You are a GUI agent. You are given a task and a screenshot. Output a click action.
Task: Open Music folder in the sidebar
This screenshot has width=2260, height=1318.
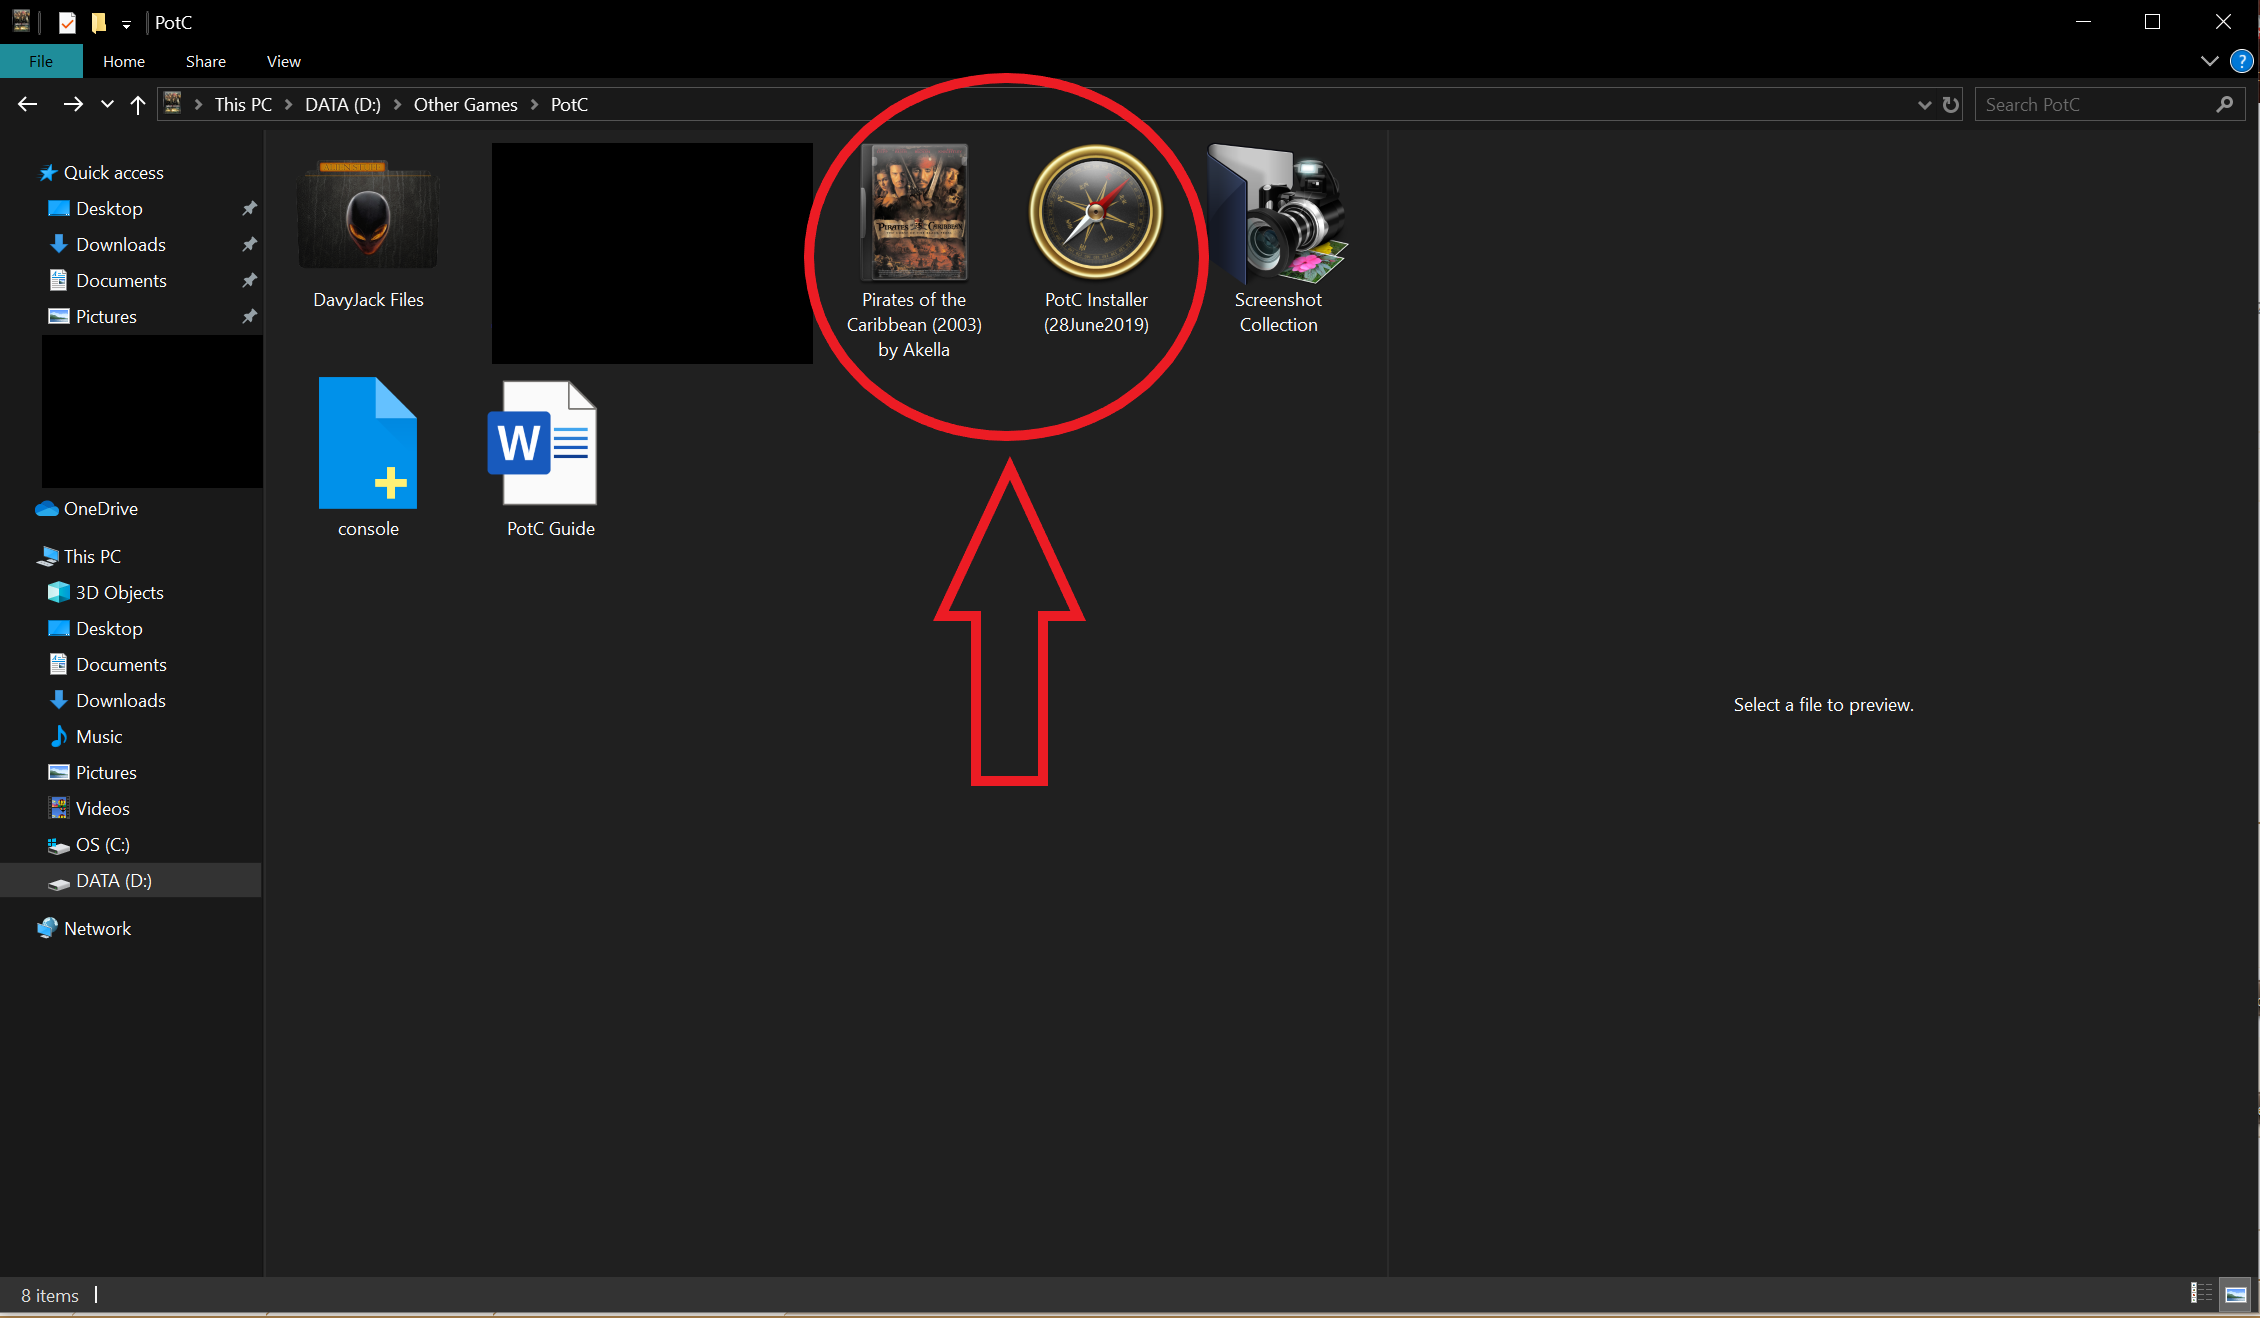(x=99, y=736)
